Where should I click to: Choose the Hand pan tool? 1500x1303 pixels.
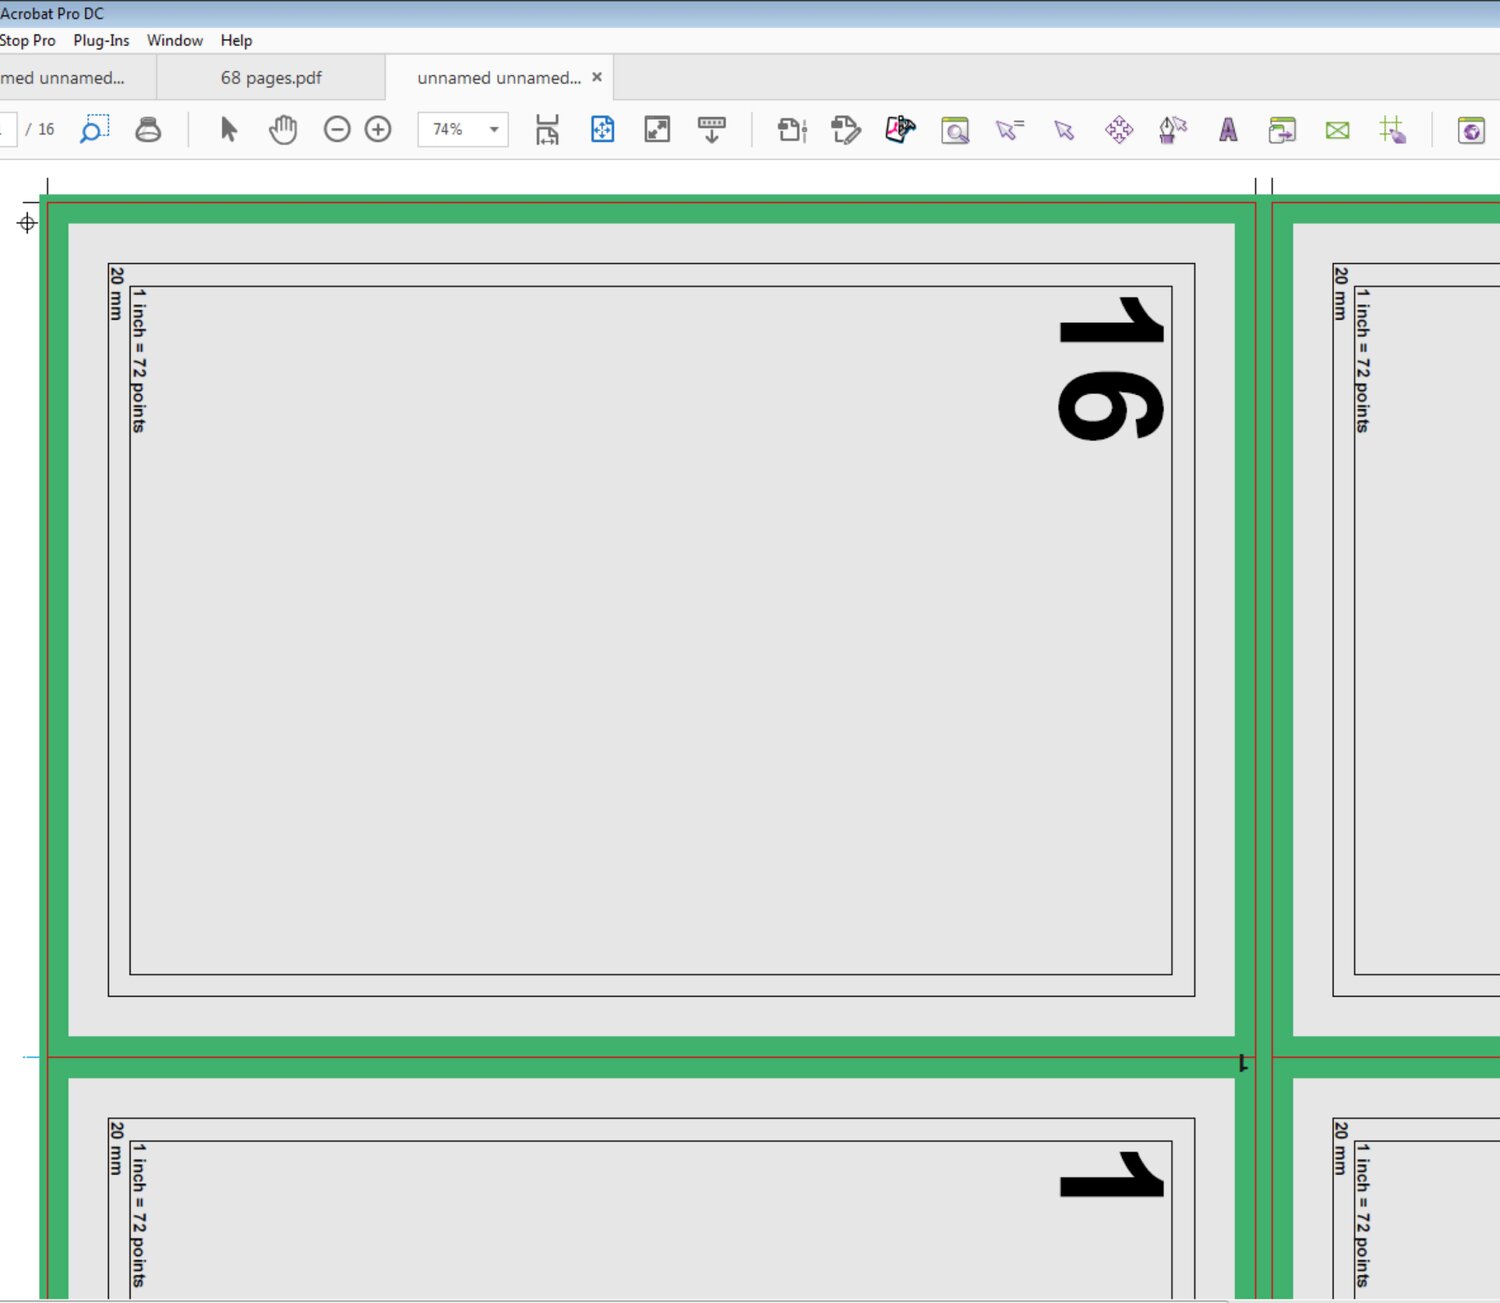(x=283, y=129)
